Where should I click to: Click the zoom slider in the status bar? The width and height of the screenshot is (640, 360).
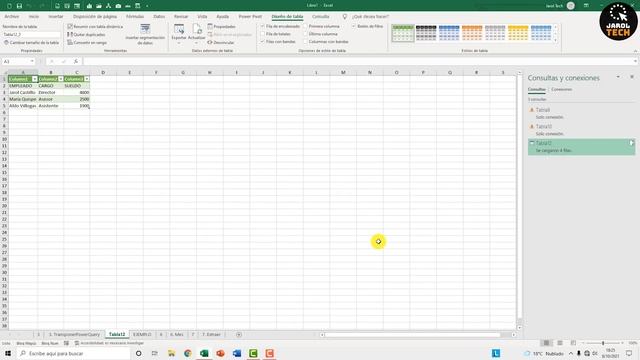[x=603, y=343]
